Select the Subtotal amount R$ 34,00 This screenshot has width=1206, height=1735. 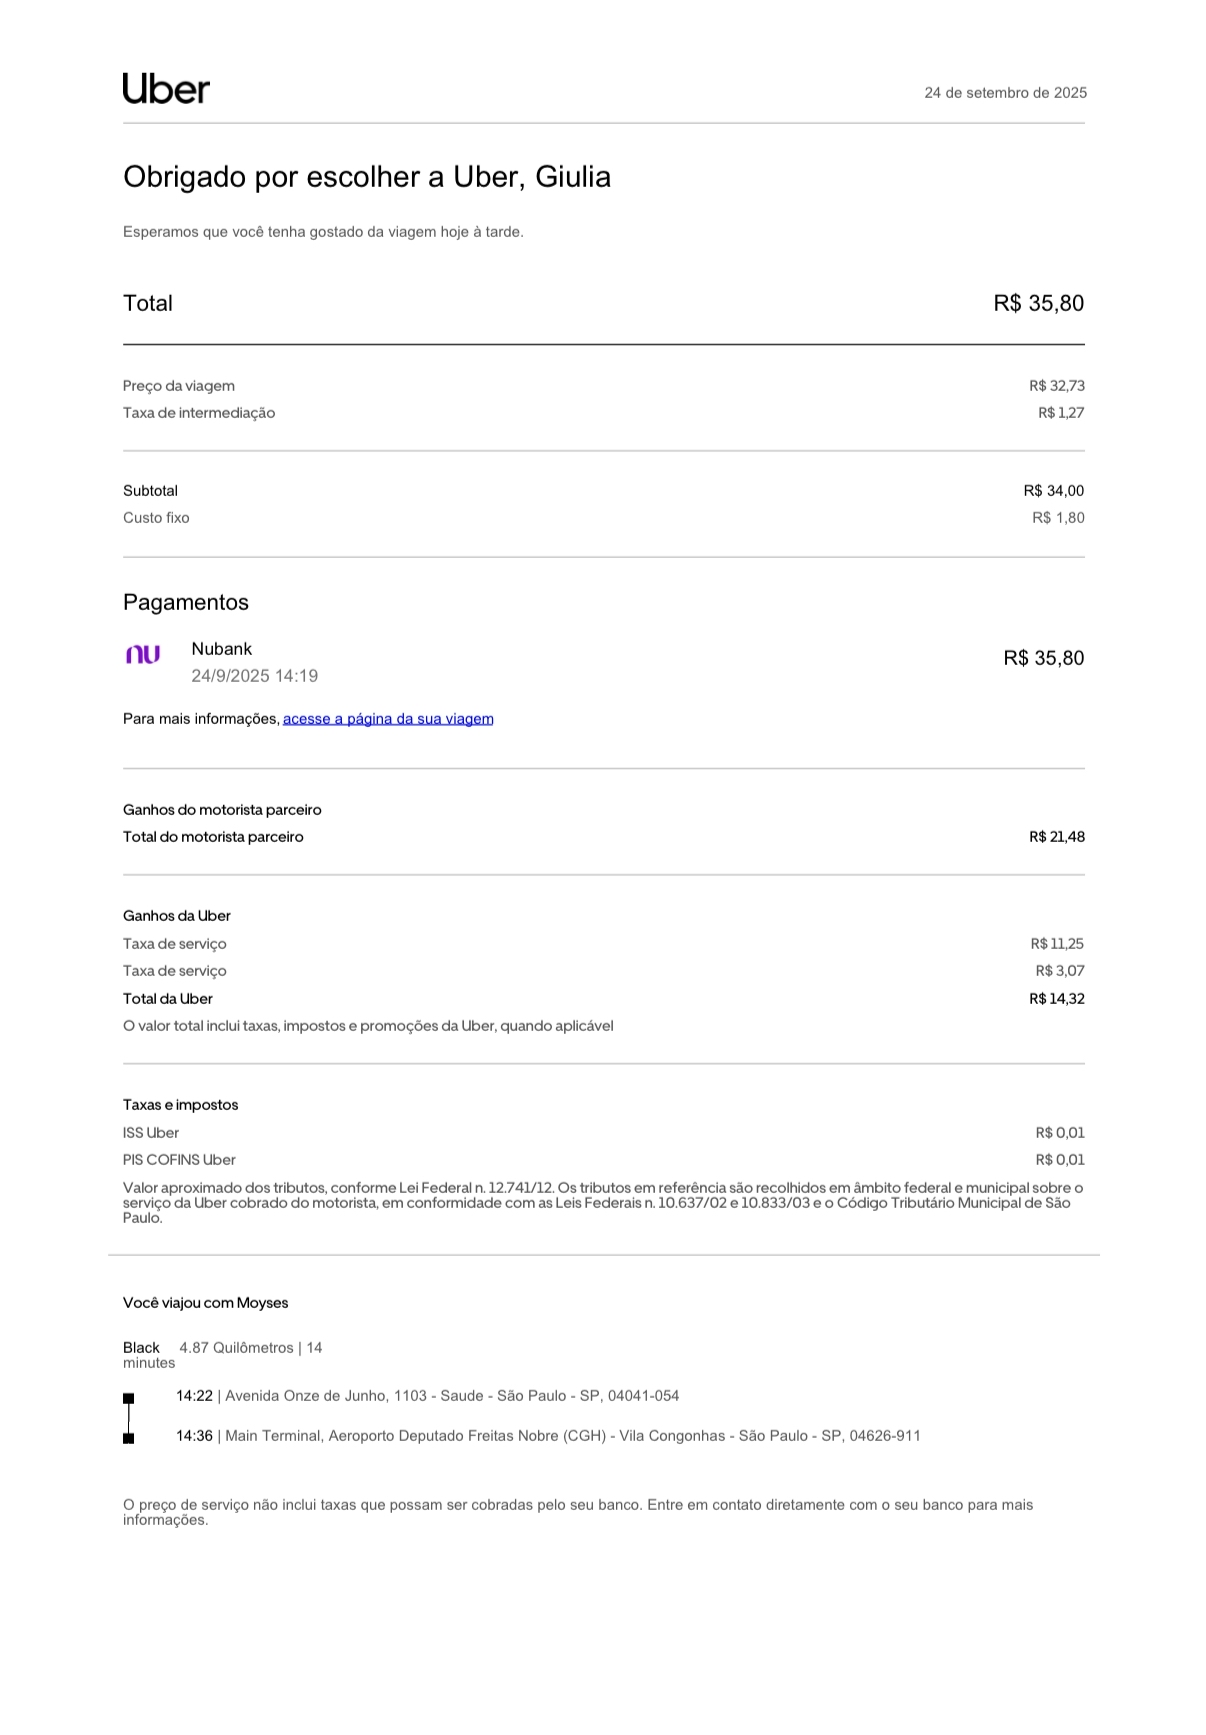[1053, 491]
